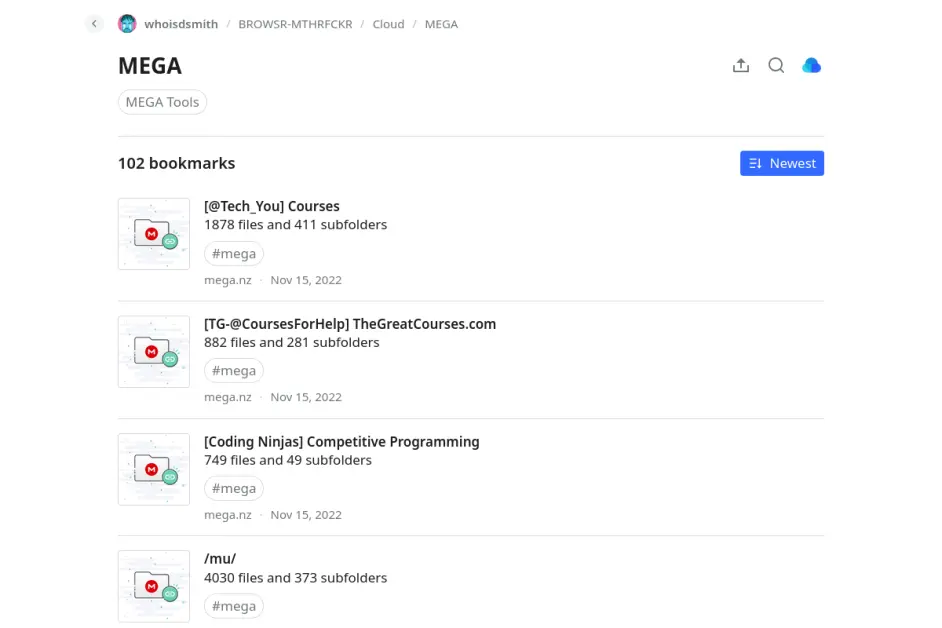Go to BROWSR-MTHRFCKR breadcrumb
This screenshot has height=628, width=942.
click(x=295, y=24)
